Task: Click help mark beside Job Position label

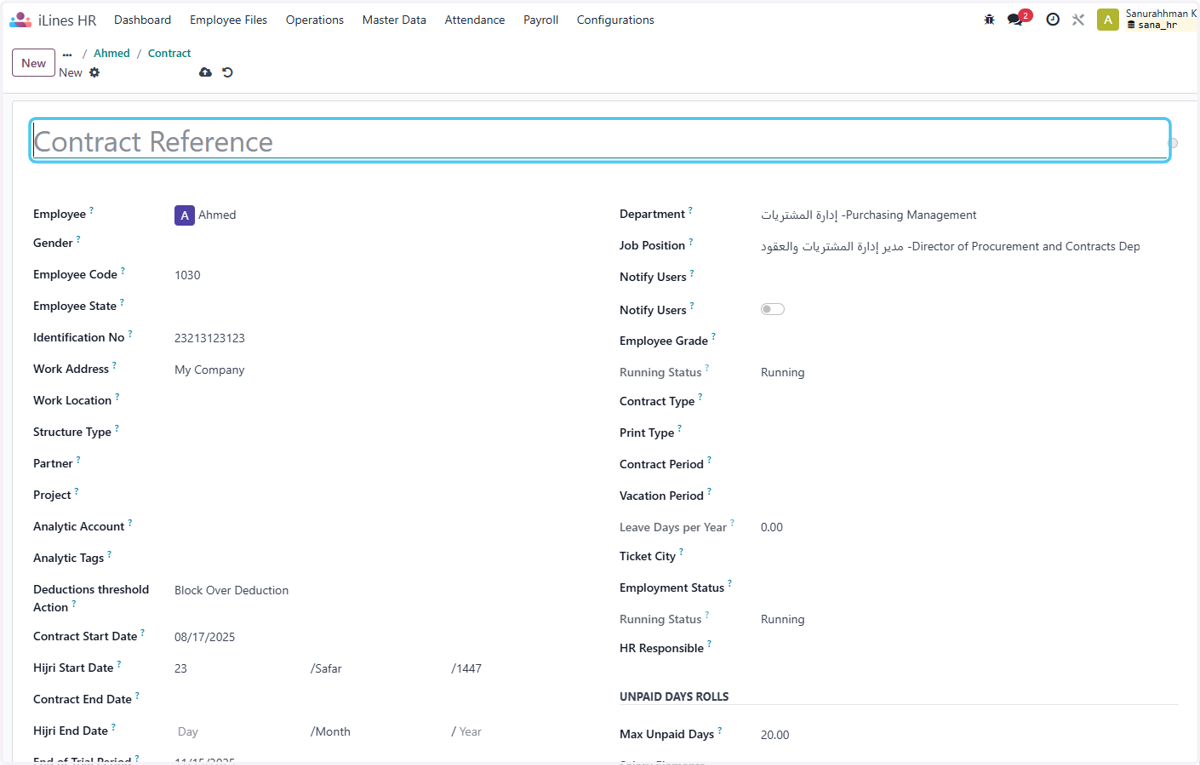Action: (x=691, y=241)
